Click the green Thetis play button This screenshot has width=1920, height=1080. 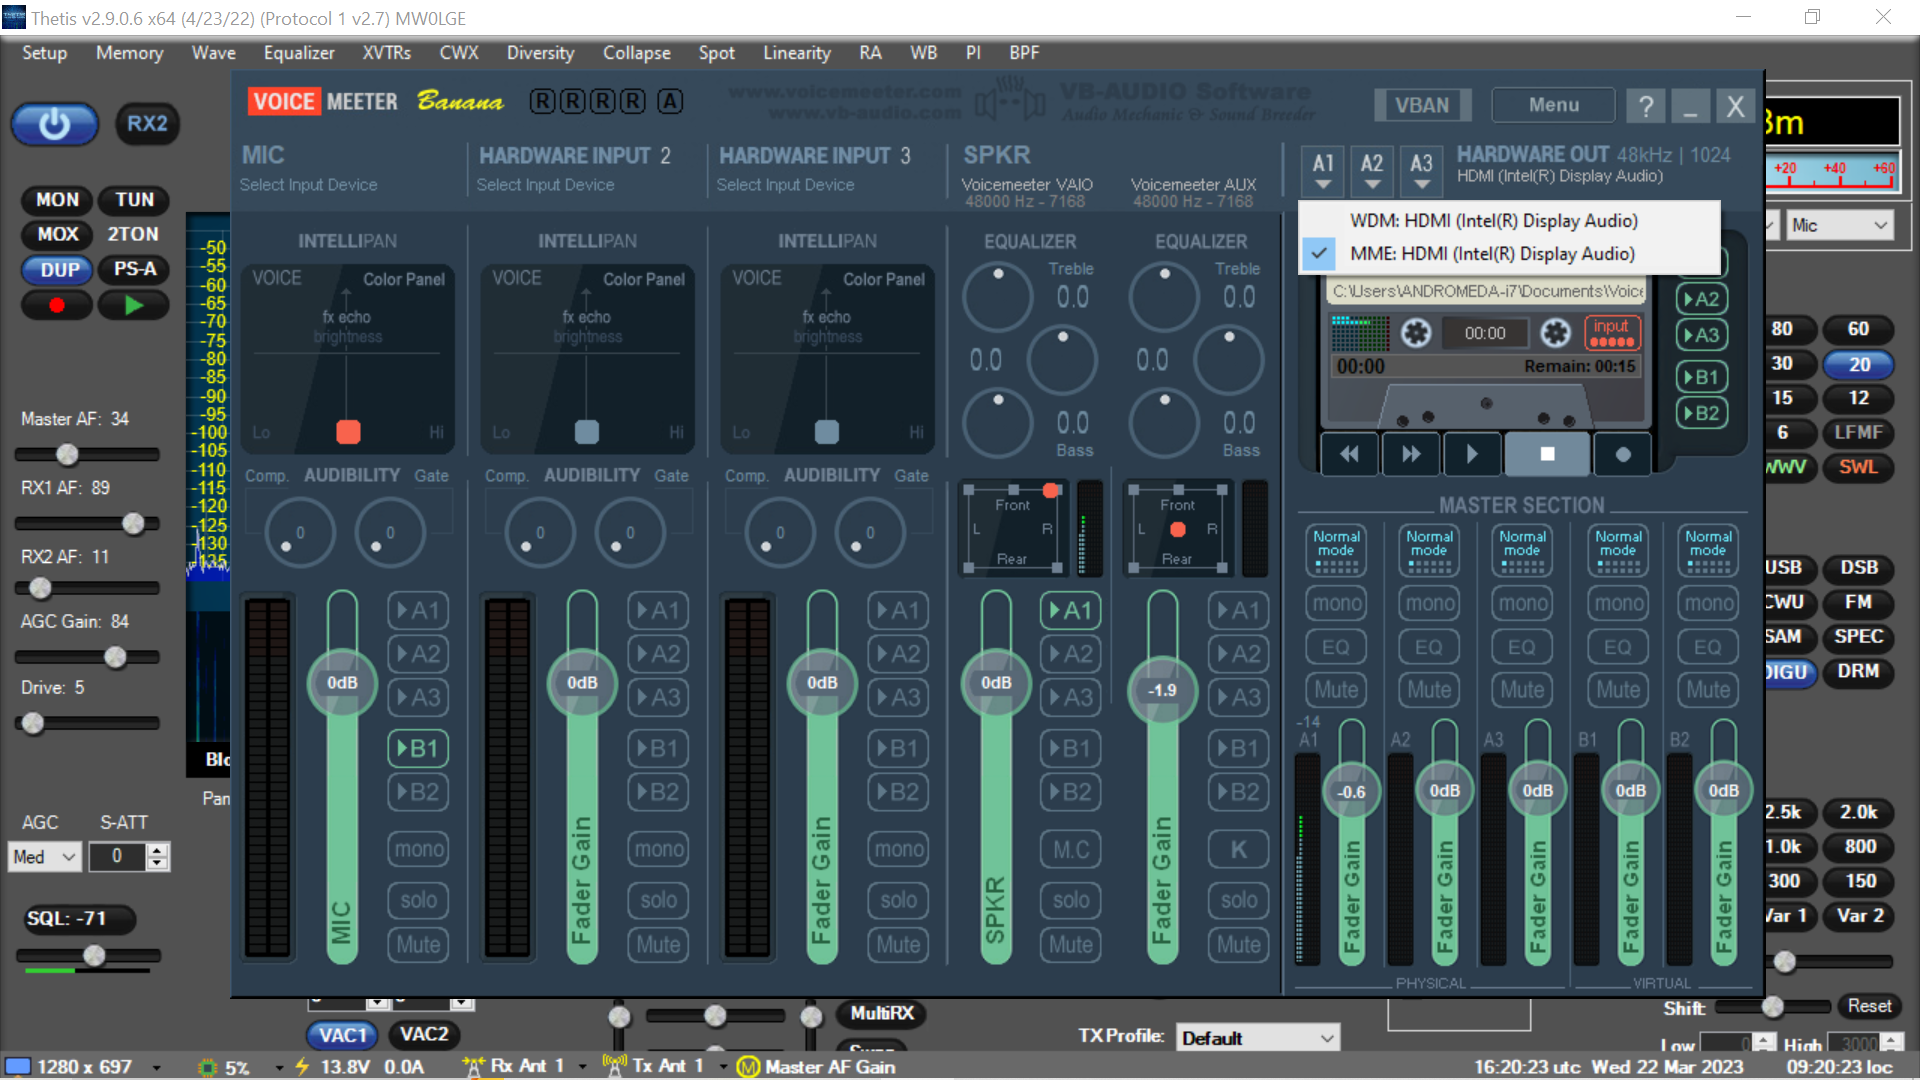tap(133, 306)
